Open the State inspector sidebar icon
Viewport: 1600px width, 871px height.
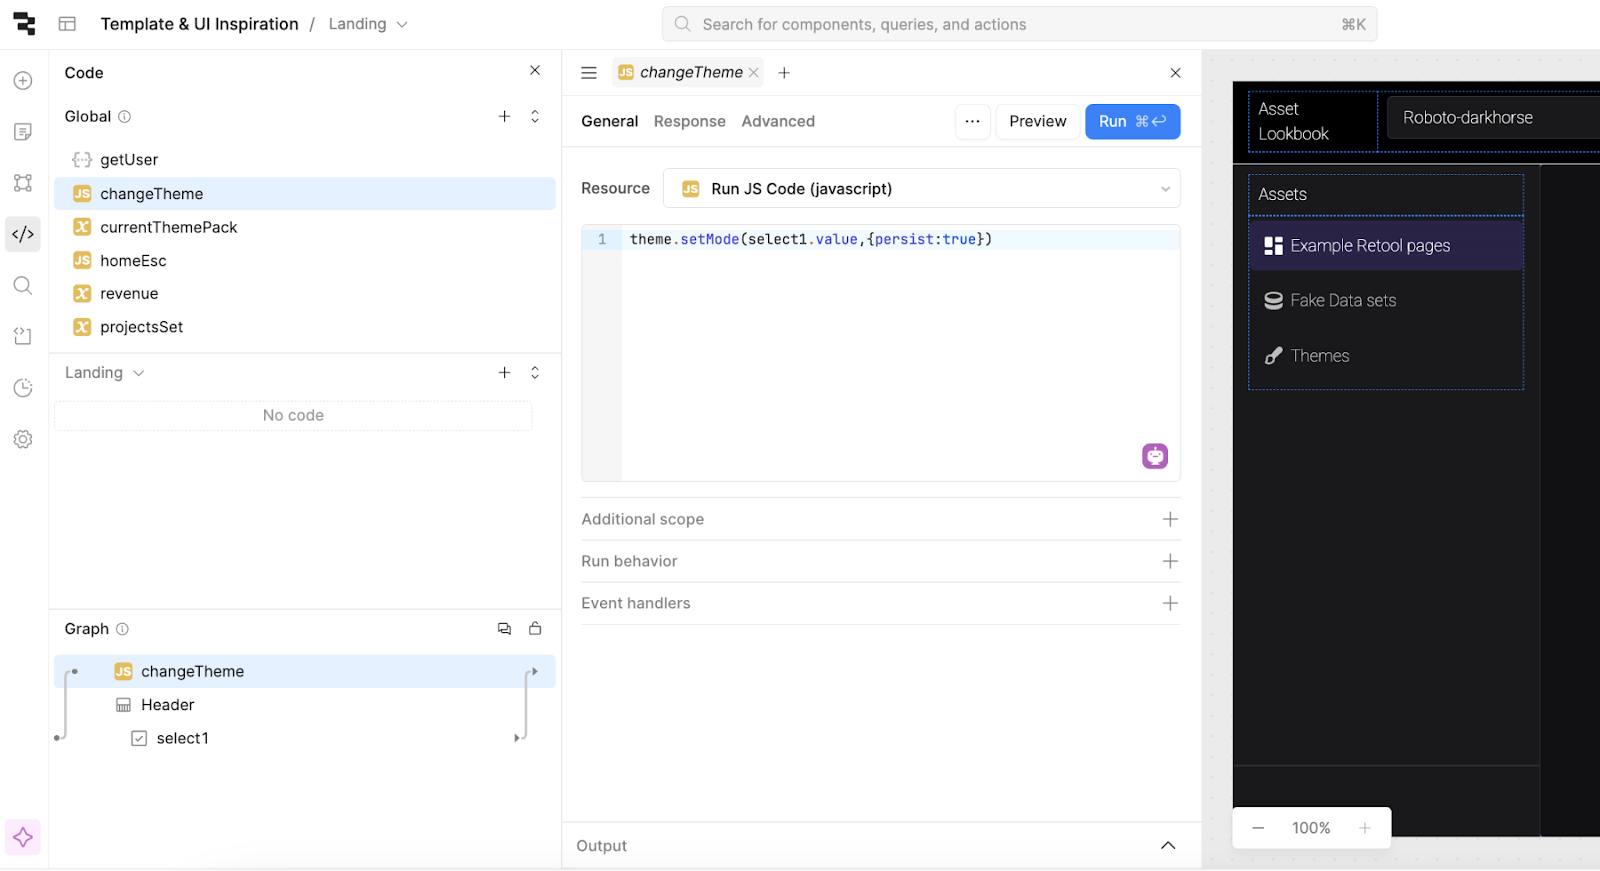click(23, 337)
